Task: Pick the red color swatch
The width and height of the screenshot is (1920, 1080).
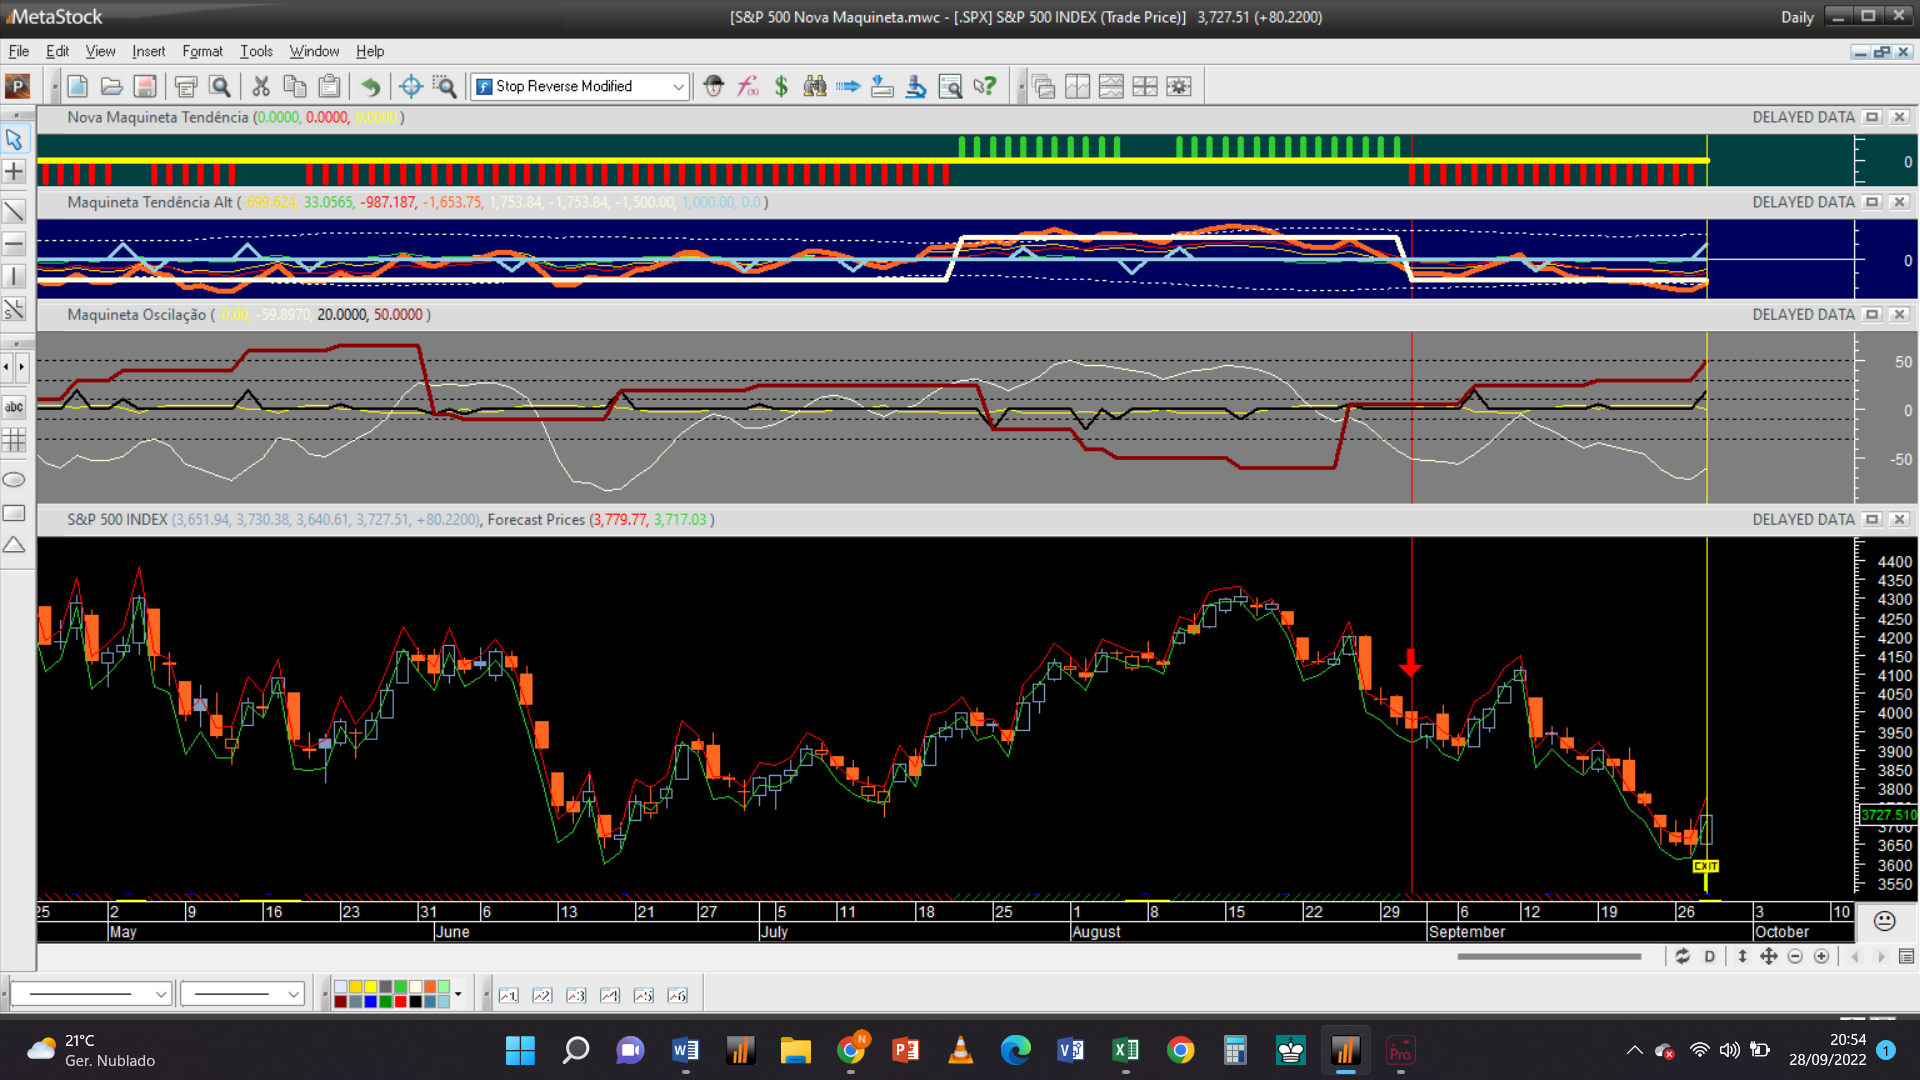Action: [x=400, y=1001]
